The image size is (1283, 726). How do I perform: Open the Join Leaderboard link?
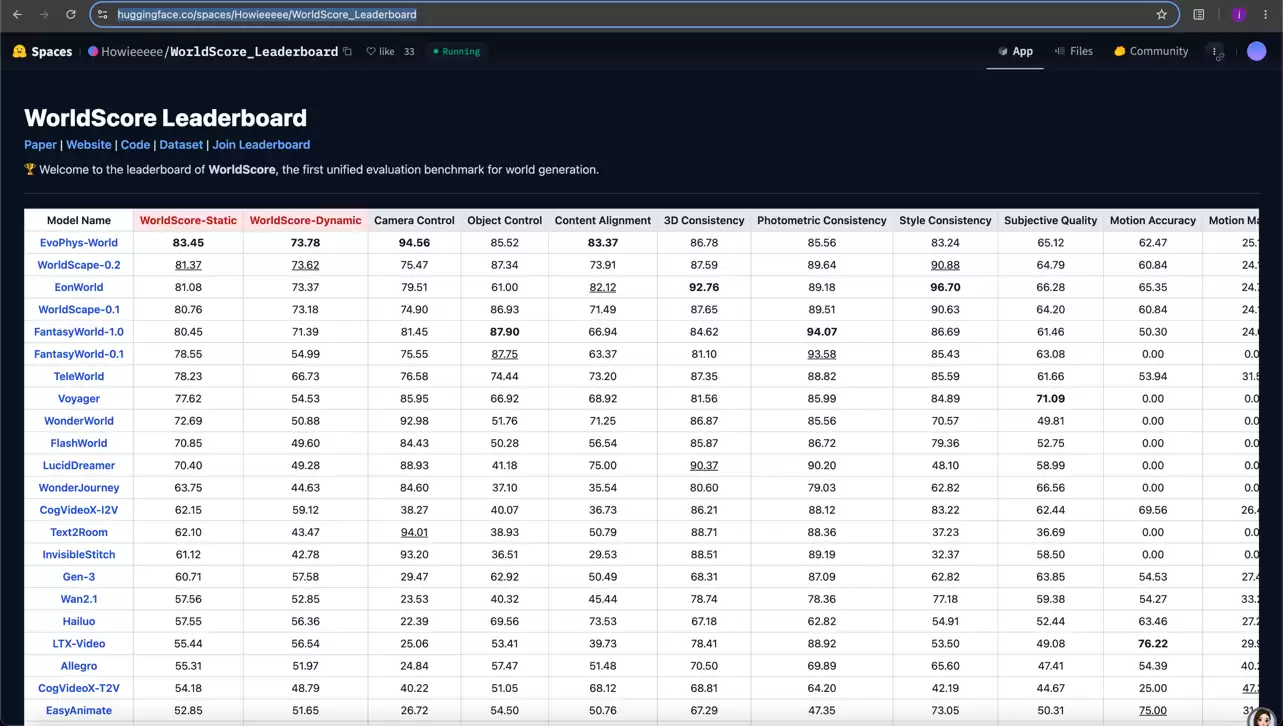coord(261,145)
